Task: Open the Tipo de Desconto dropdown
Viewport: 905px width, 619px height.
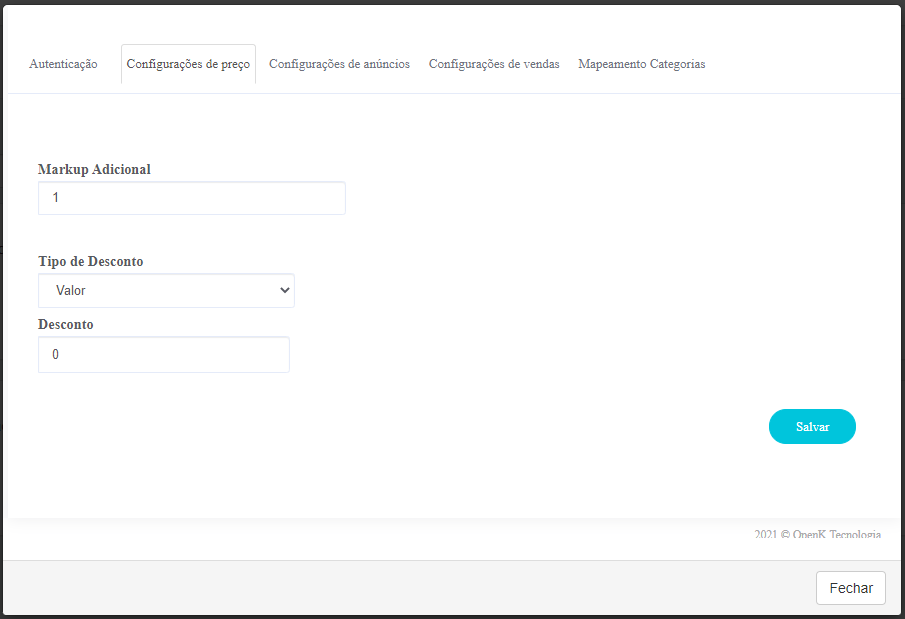Action: (166, 290)
